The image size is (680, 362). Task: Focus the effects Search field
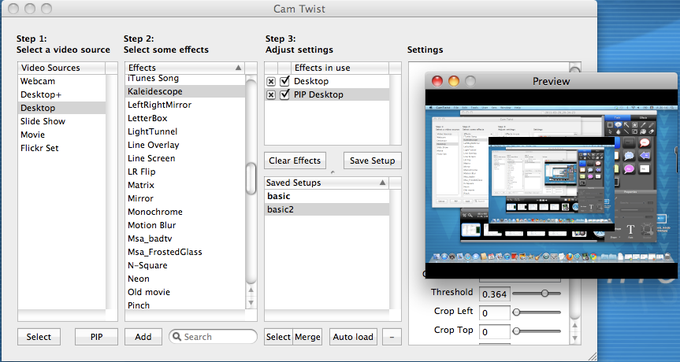(213, 337)
